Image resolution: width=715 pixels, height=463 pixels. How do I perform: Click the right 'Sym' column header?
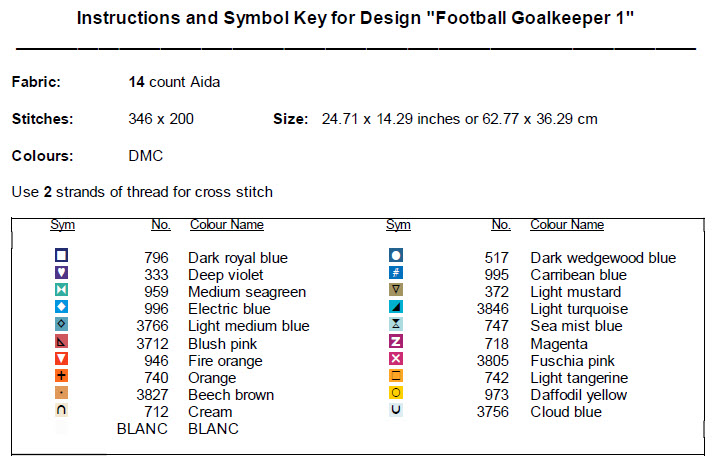(398, 225)
